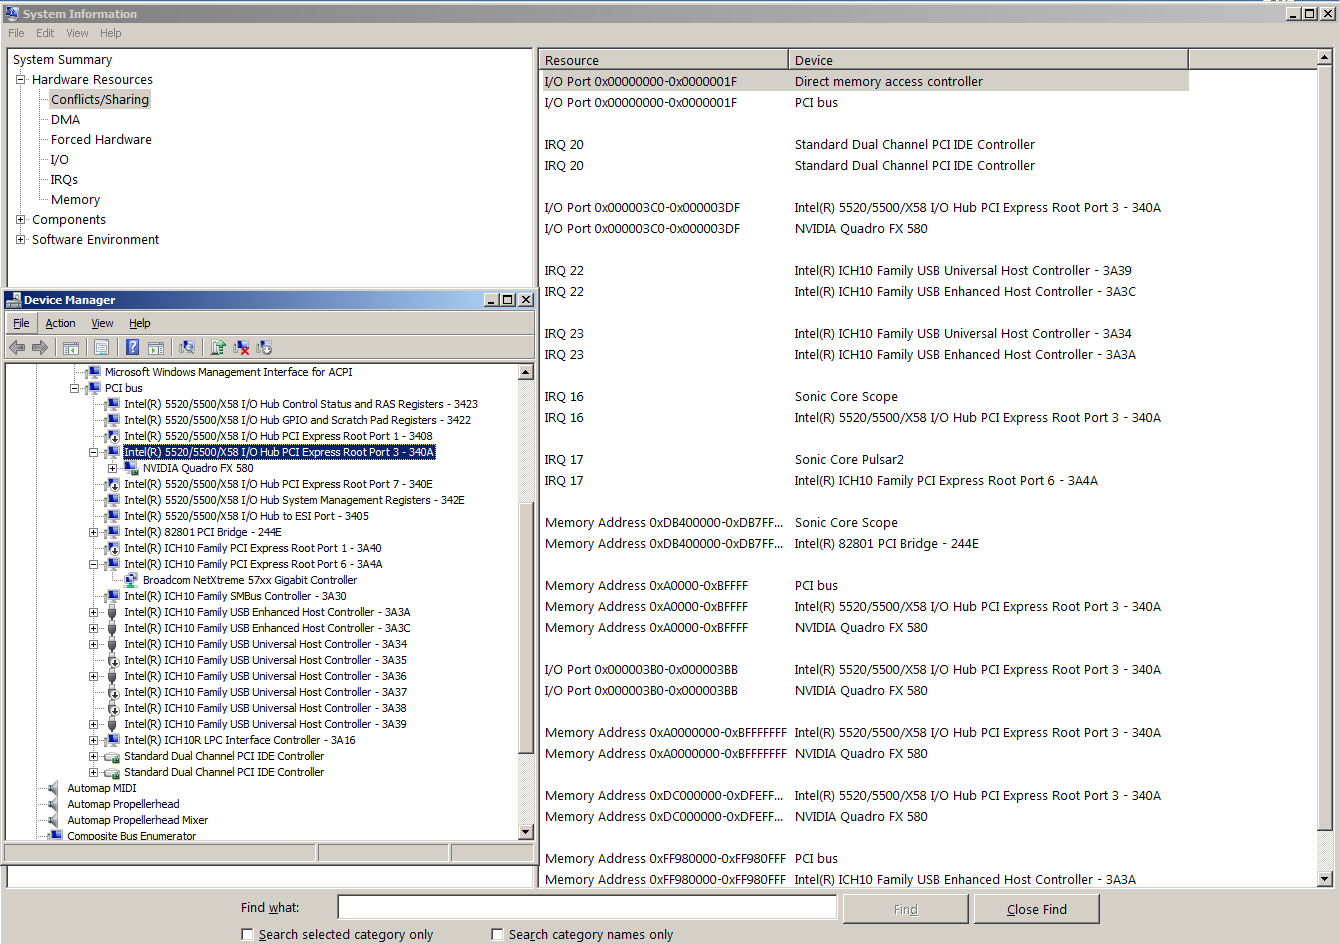The width and height of the screenshot is (1340, 944).
Task: Open Device Manager View menu
Action: click(x=102, y=323)
